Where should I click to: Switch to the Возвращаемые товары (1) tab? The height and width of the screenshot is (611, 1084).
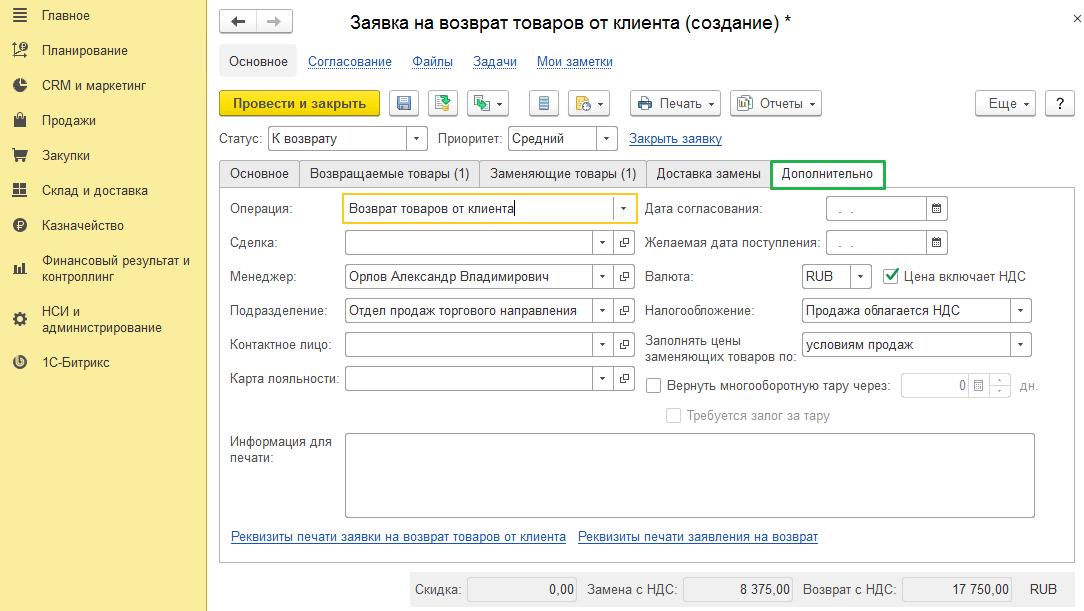coord(389,174)
